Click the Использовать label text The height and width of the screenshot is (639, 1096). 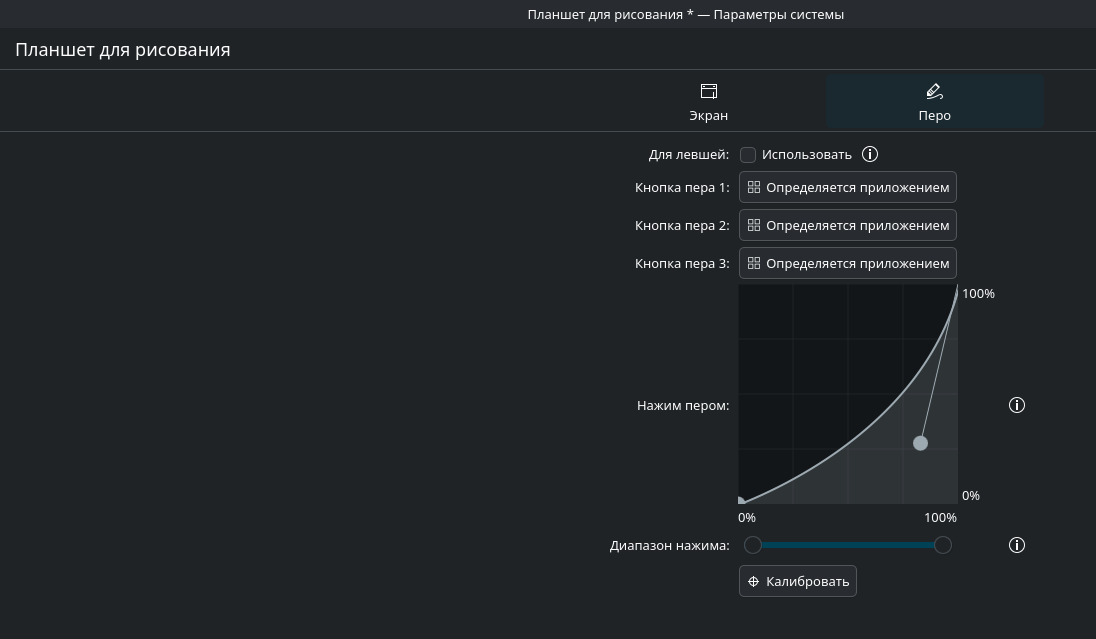click(806, 155)
